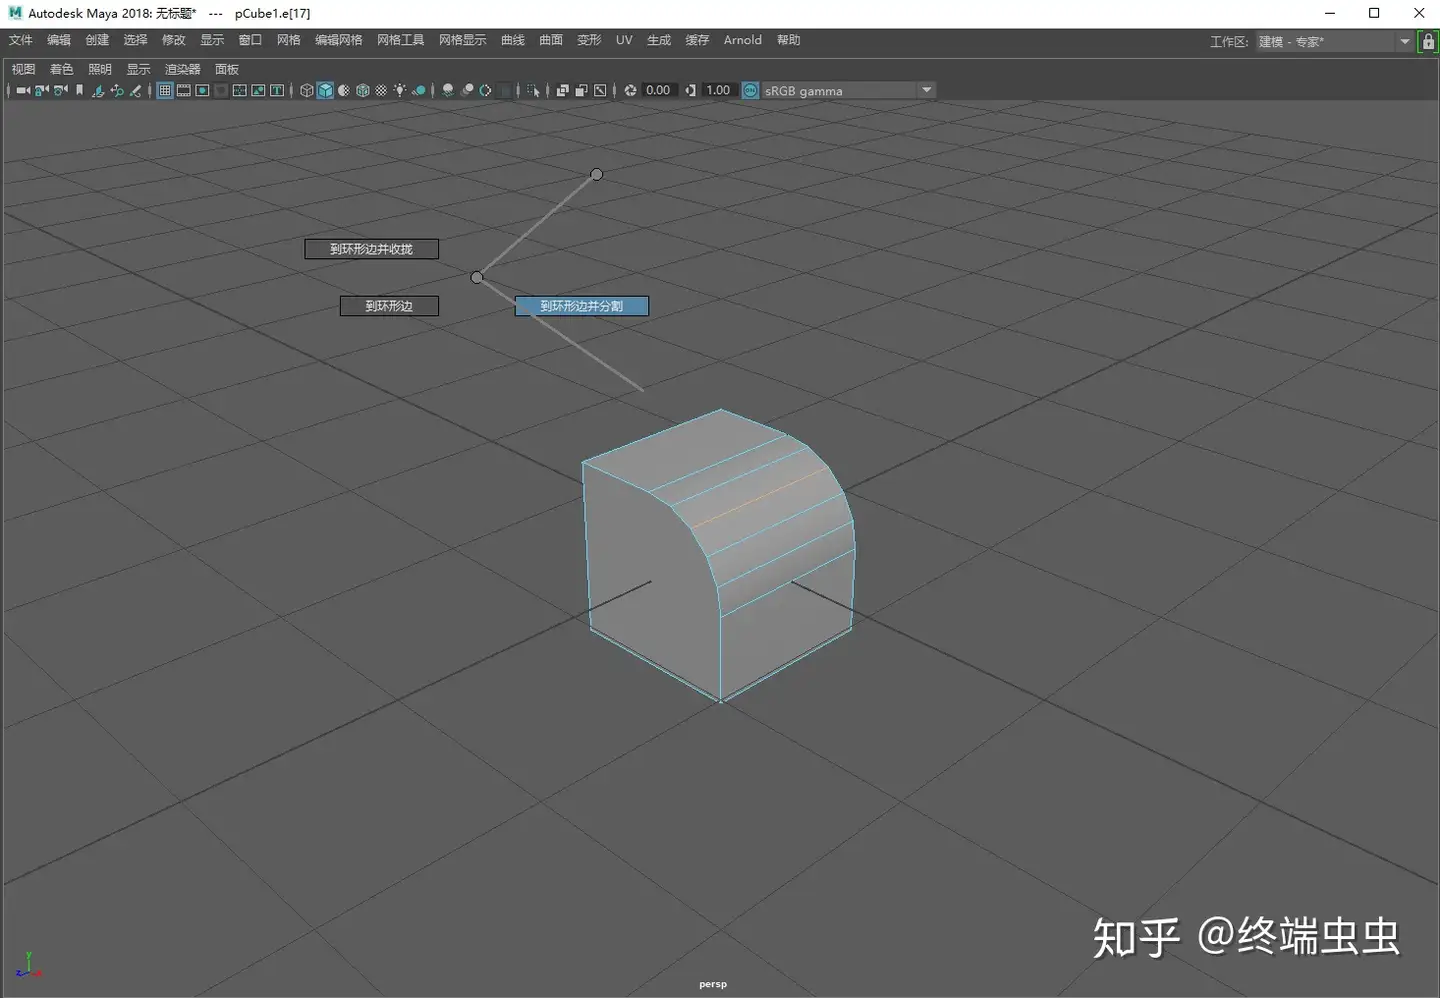Open the 选择 menu

click(x=135, y=40)
